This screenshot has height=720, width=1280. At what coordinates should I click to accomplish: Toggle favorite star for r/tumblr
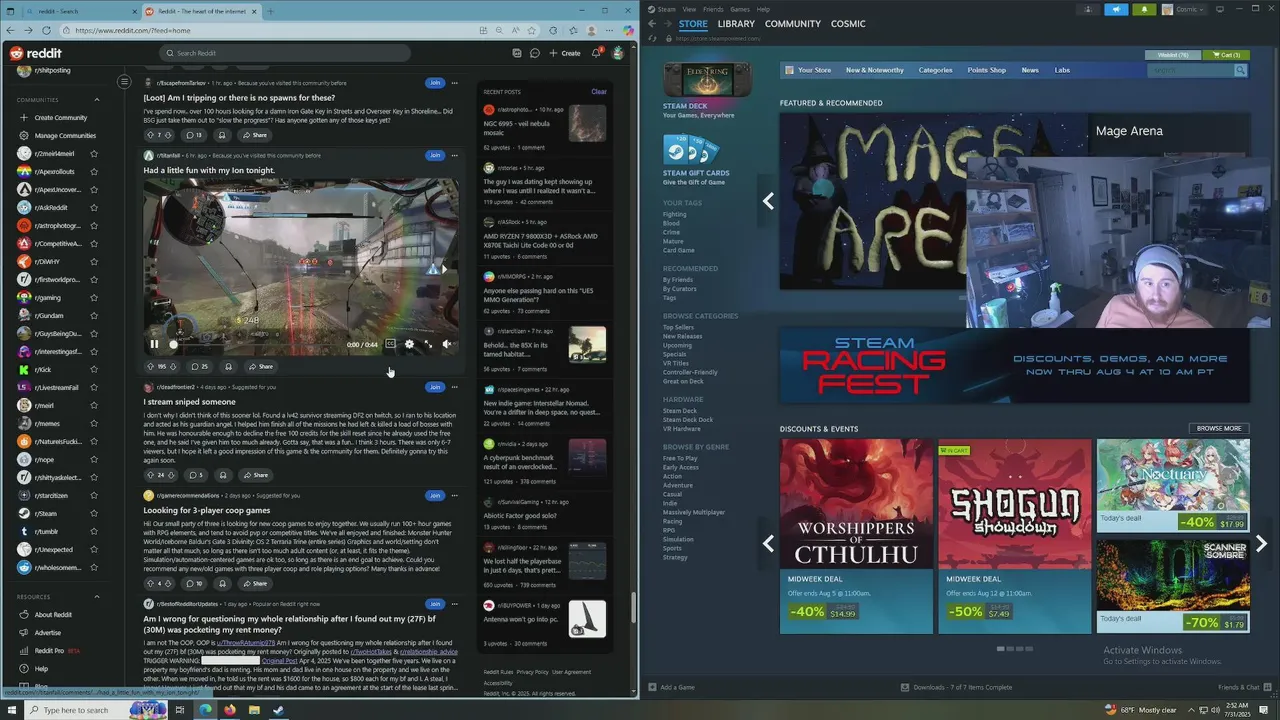click(x=94, y=531)
